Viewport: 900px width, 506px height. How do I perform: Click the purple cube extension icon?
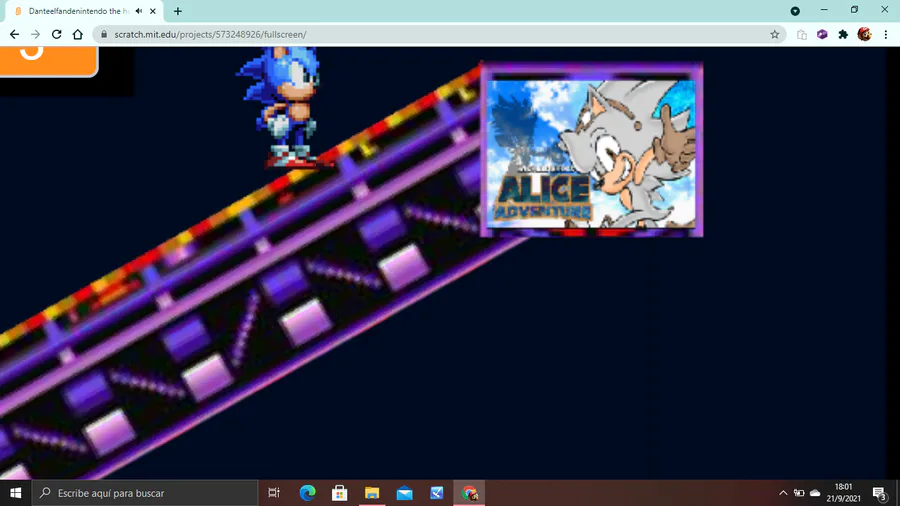pyautogui.click(x=822, y=34)
